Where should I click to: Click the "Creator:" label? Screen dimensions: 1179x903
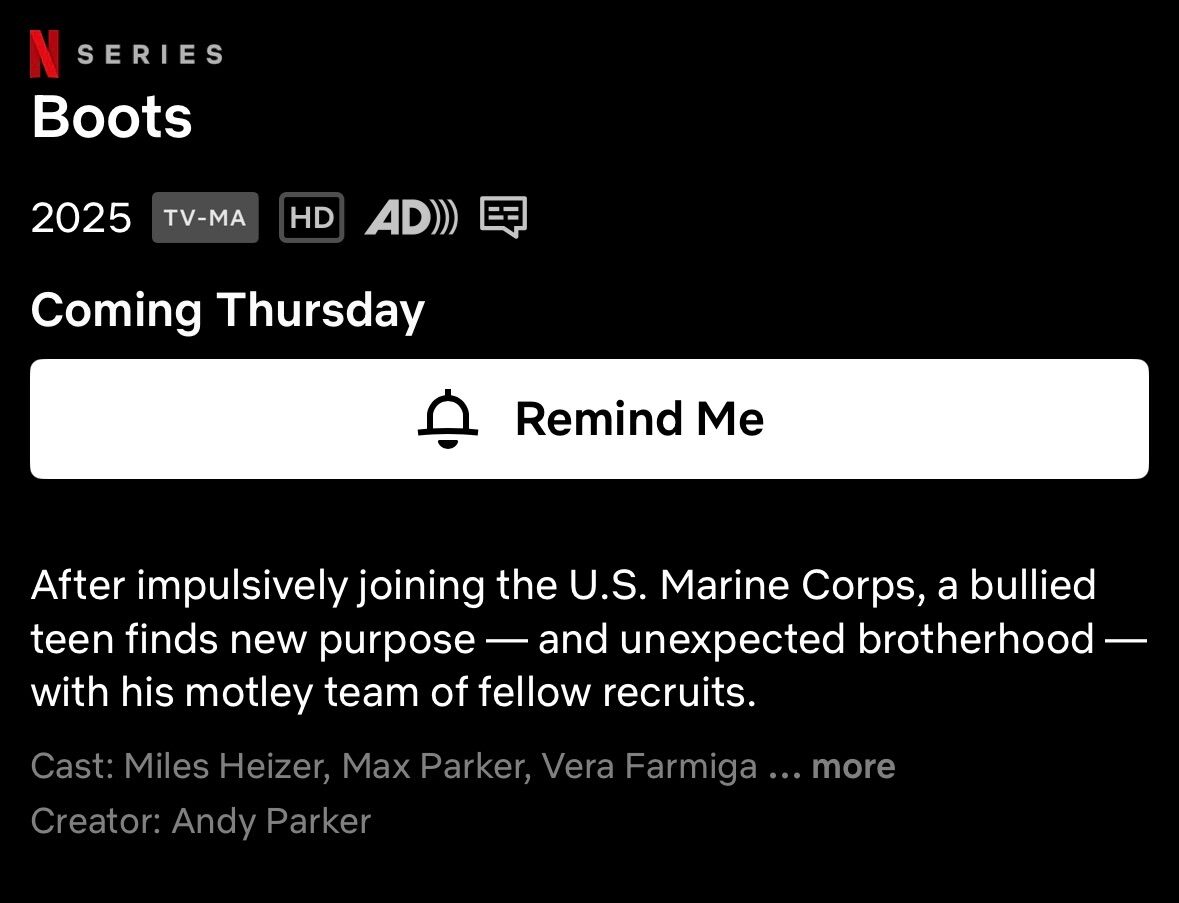pyautogui.click(x=96, y=821)
